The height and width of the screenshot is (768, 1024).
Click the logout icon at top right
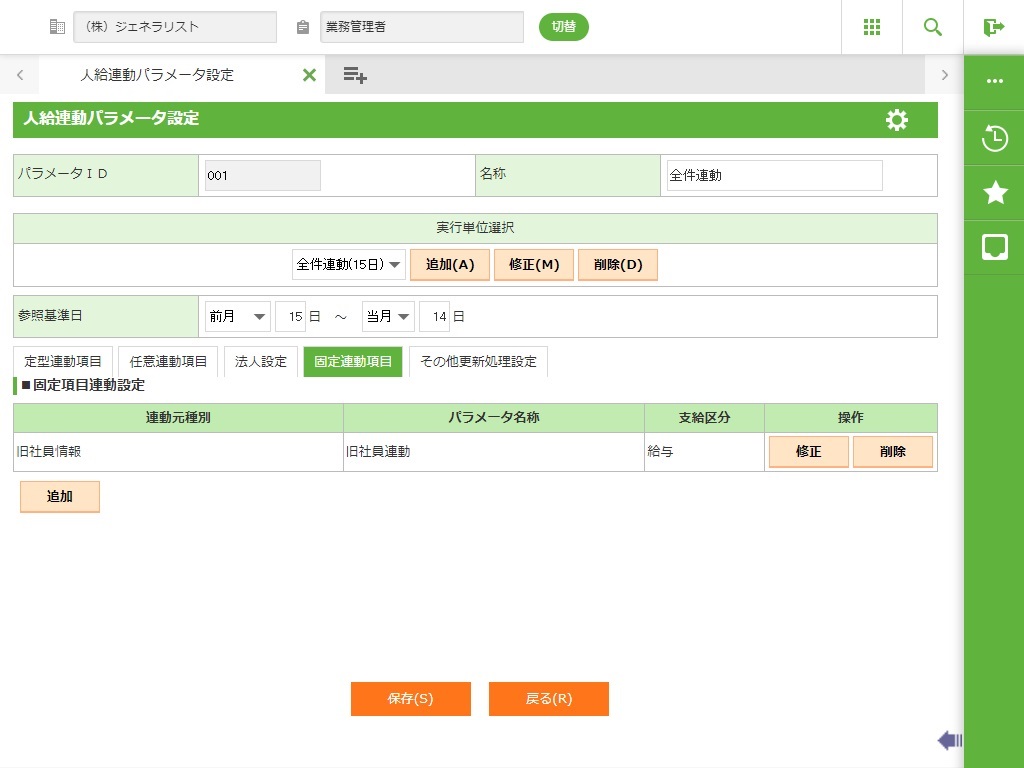(993, 27)
